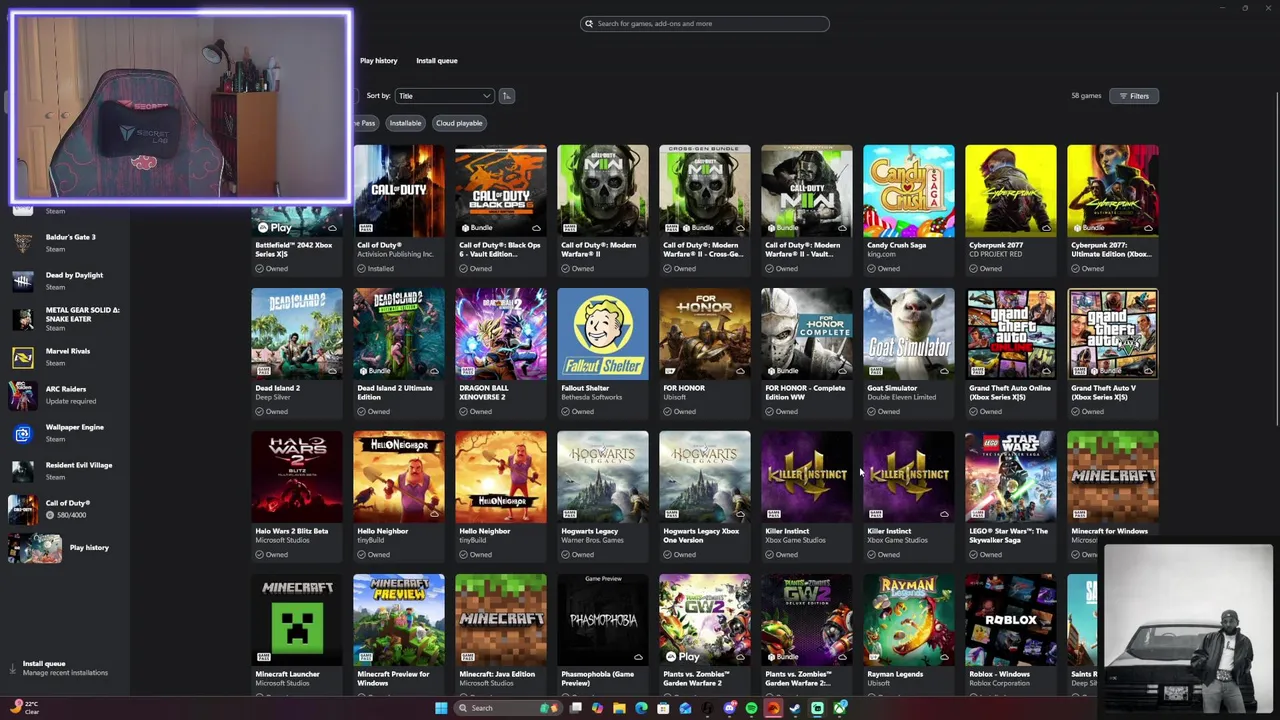Screen dimensions: 1280x720
Task: Click cloud icon on Goat Simulator tile
Action: 944,371
